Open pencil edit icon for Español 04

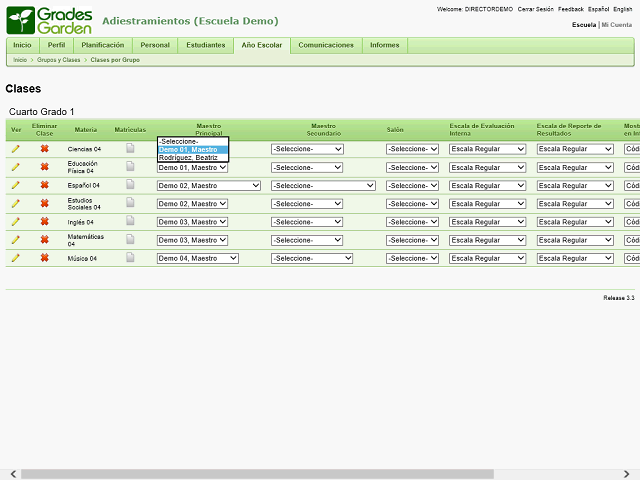click(16, 185)
